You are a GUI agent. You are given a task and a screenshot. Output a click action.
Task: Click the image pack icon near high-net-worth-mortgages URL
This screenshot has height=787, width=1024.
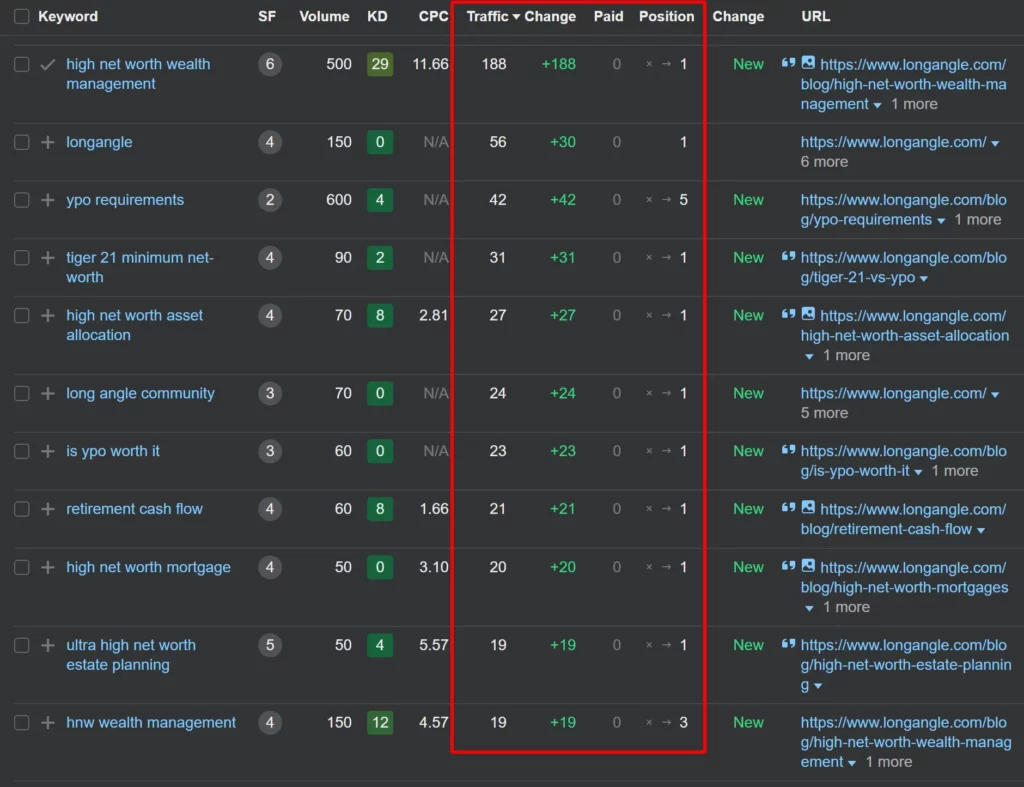click(806, 567)
